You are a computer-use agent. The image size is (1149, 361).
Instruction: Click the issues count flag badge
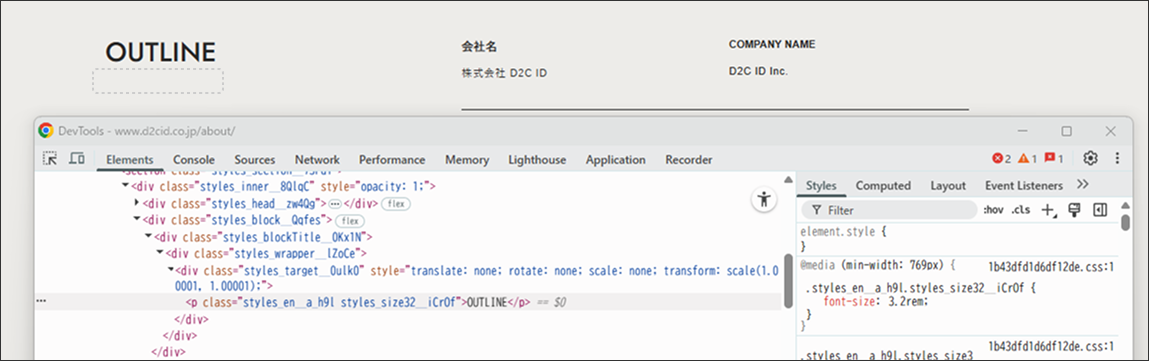point(1054,158)
